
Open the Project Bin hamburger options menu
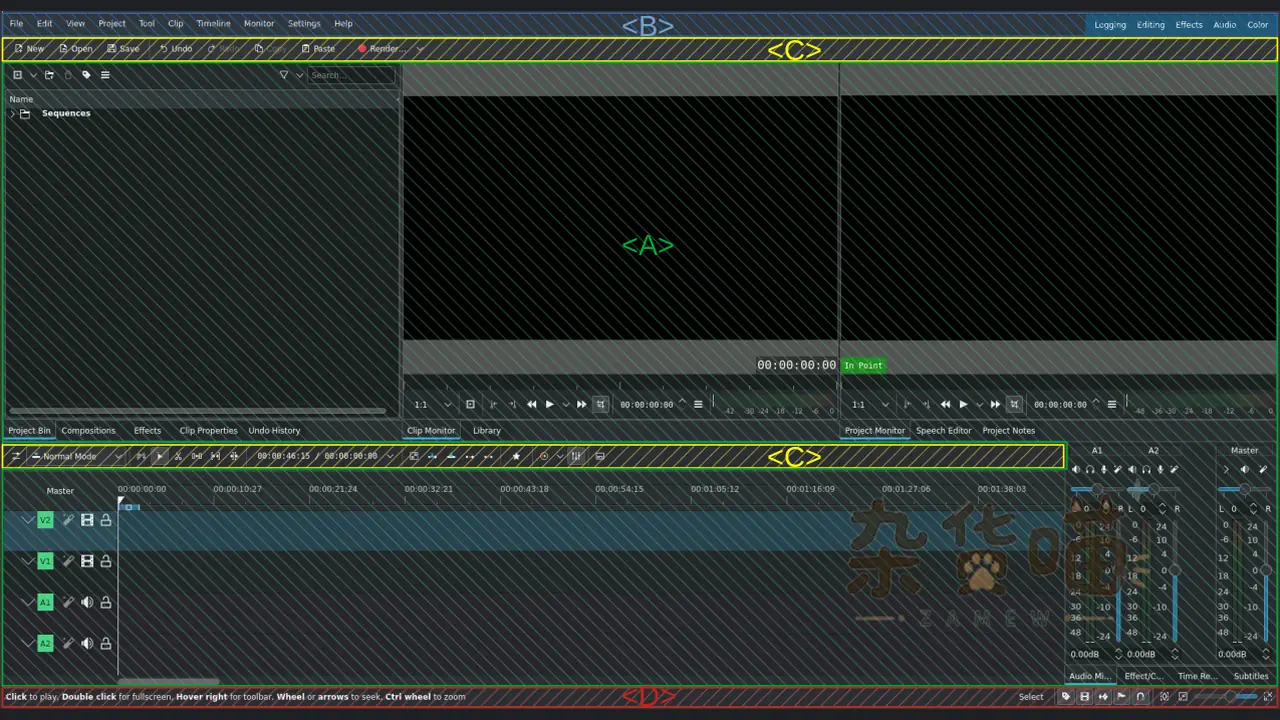coord(105,75)
